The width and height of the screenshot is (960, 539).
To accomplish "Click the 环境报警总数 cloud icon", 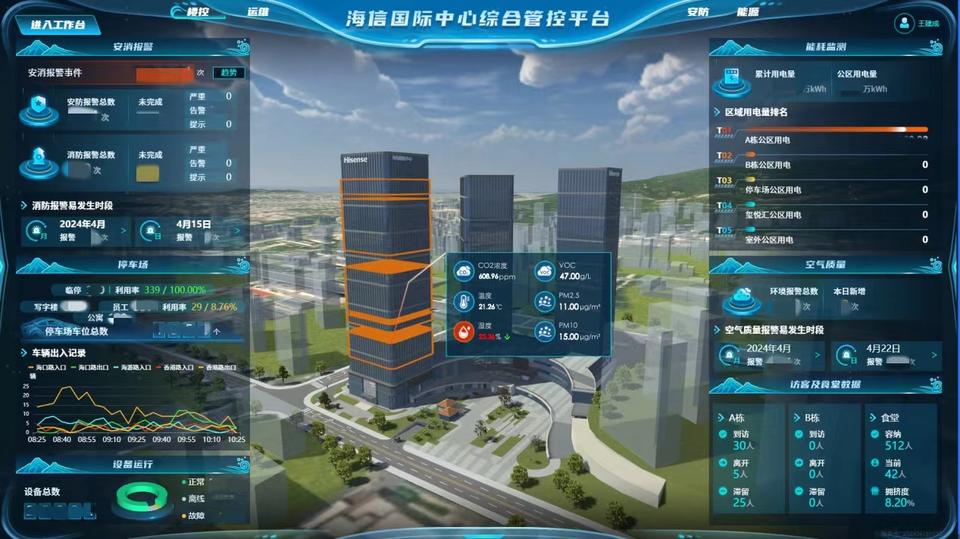I will click(x=743, y=296).
